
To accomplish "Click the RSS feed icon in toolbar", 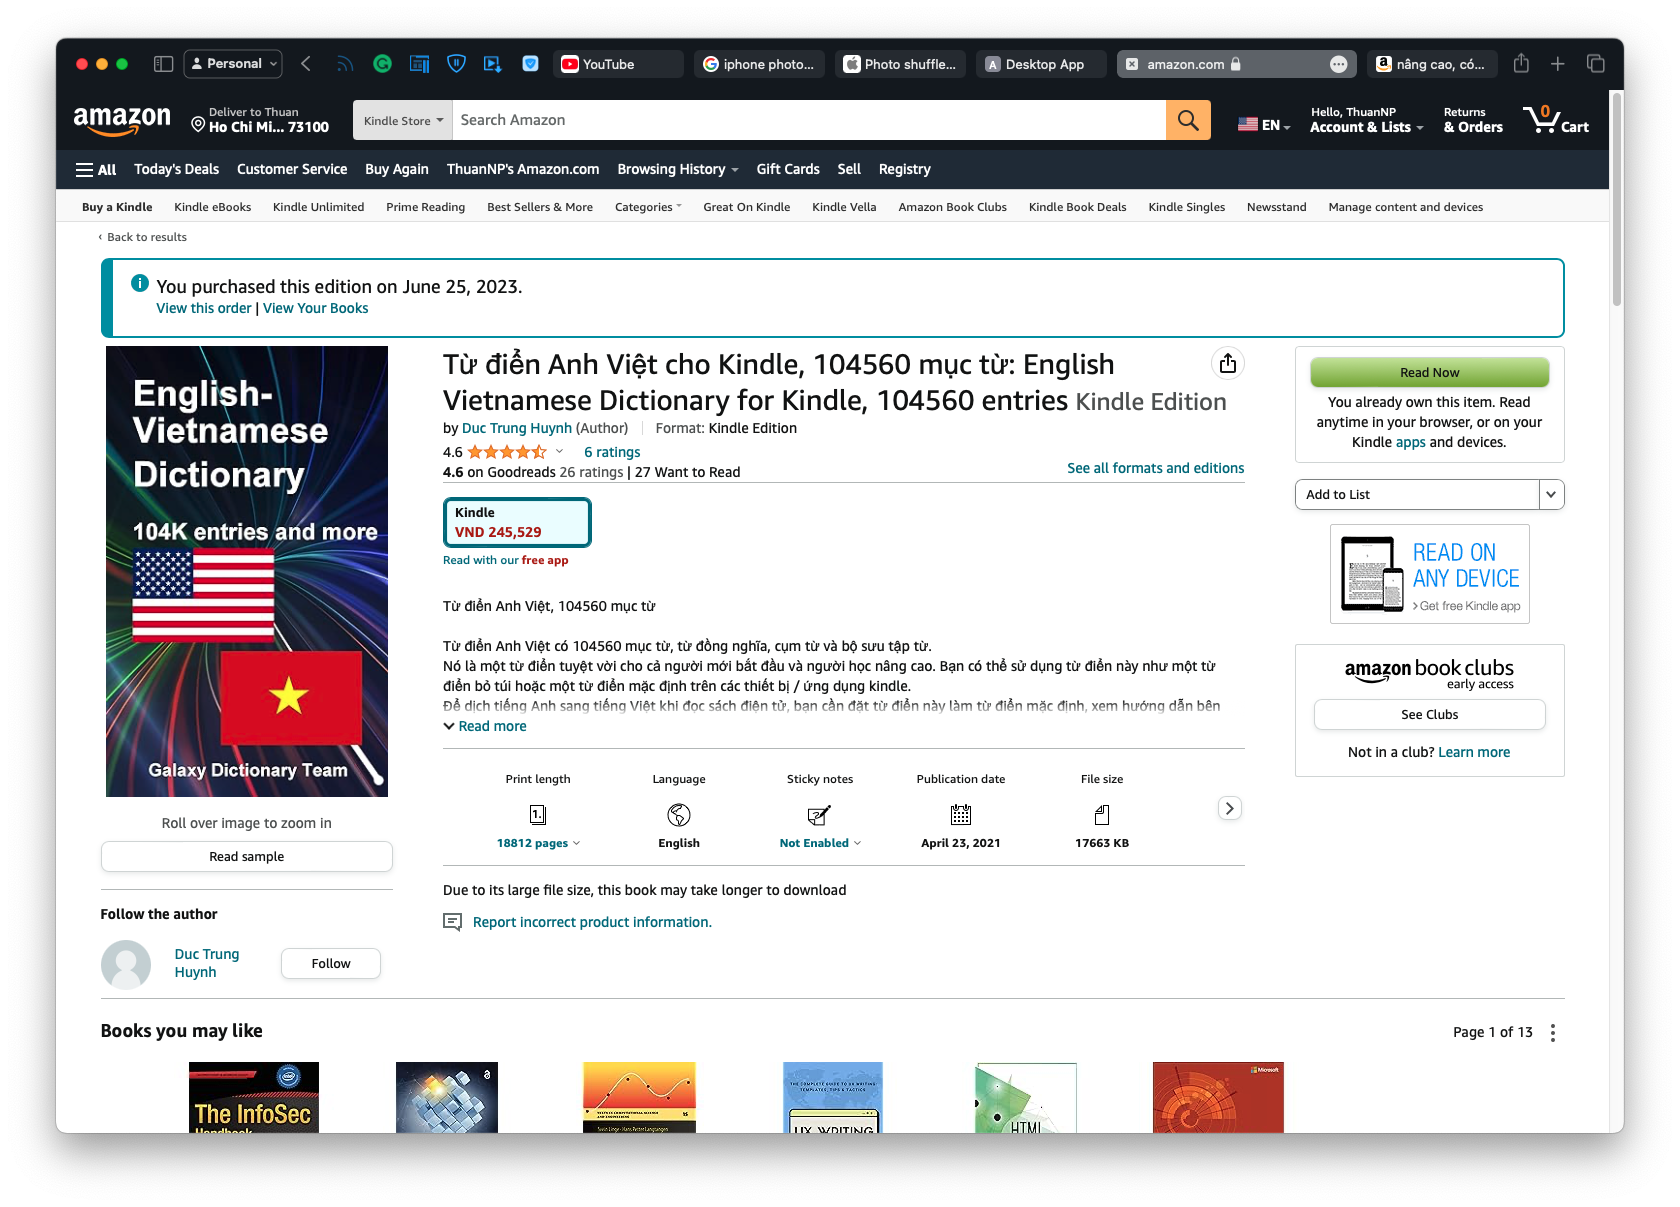I will pyautogui.click(x=345, y=64).
